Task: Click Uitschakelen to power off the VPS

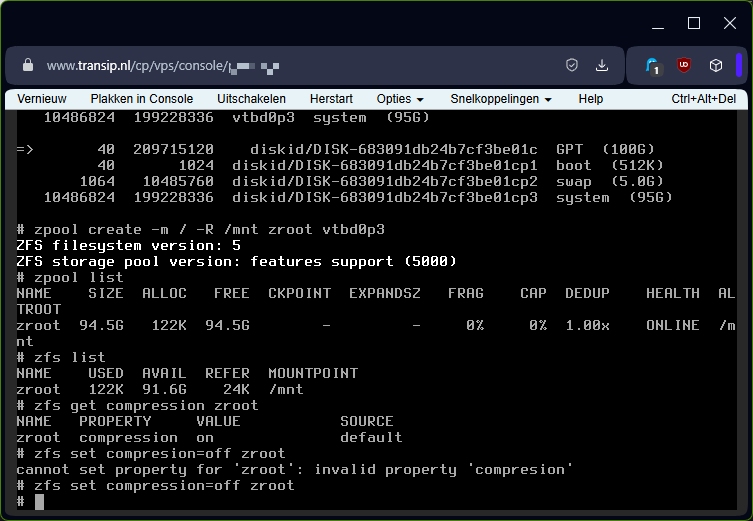Action: pos(251,99)
